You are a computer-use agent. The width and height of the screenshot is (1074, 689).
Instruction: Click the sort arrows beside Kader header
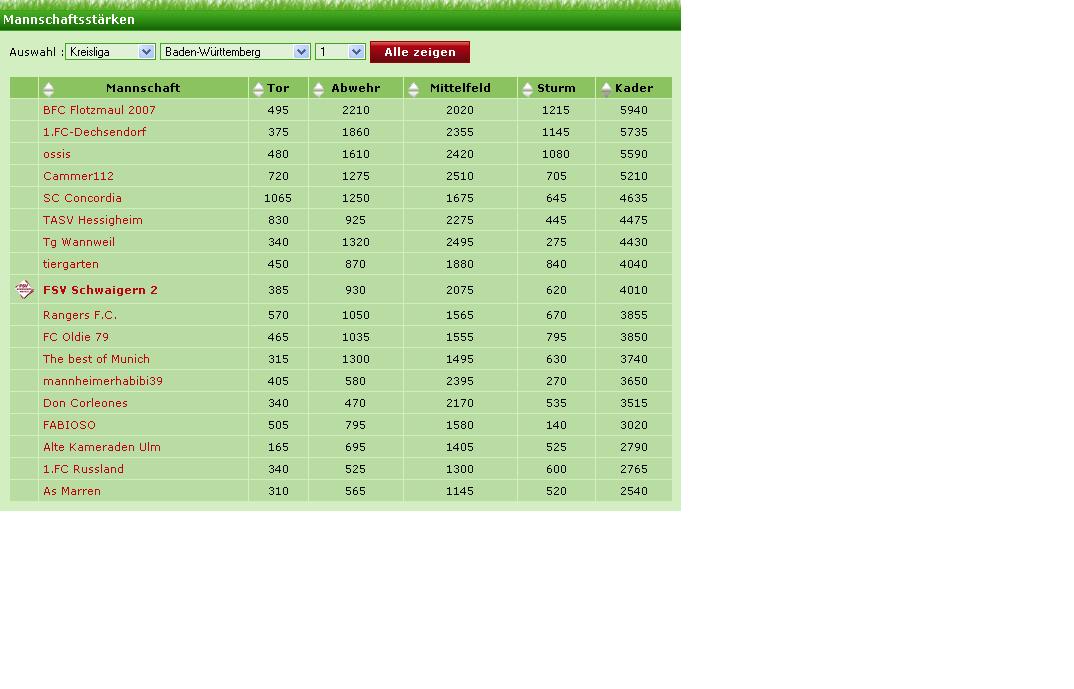click(x=606, y=89)
